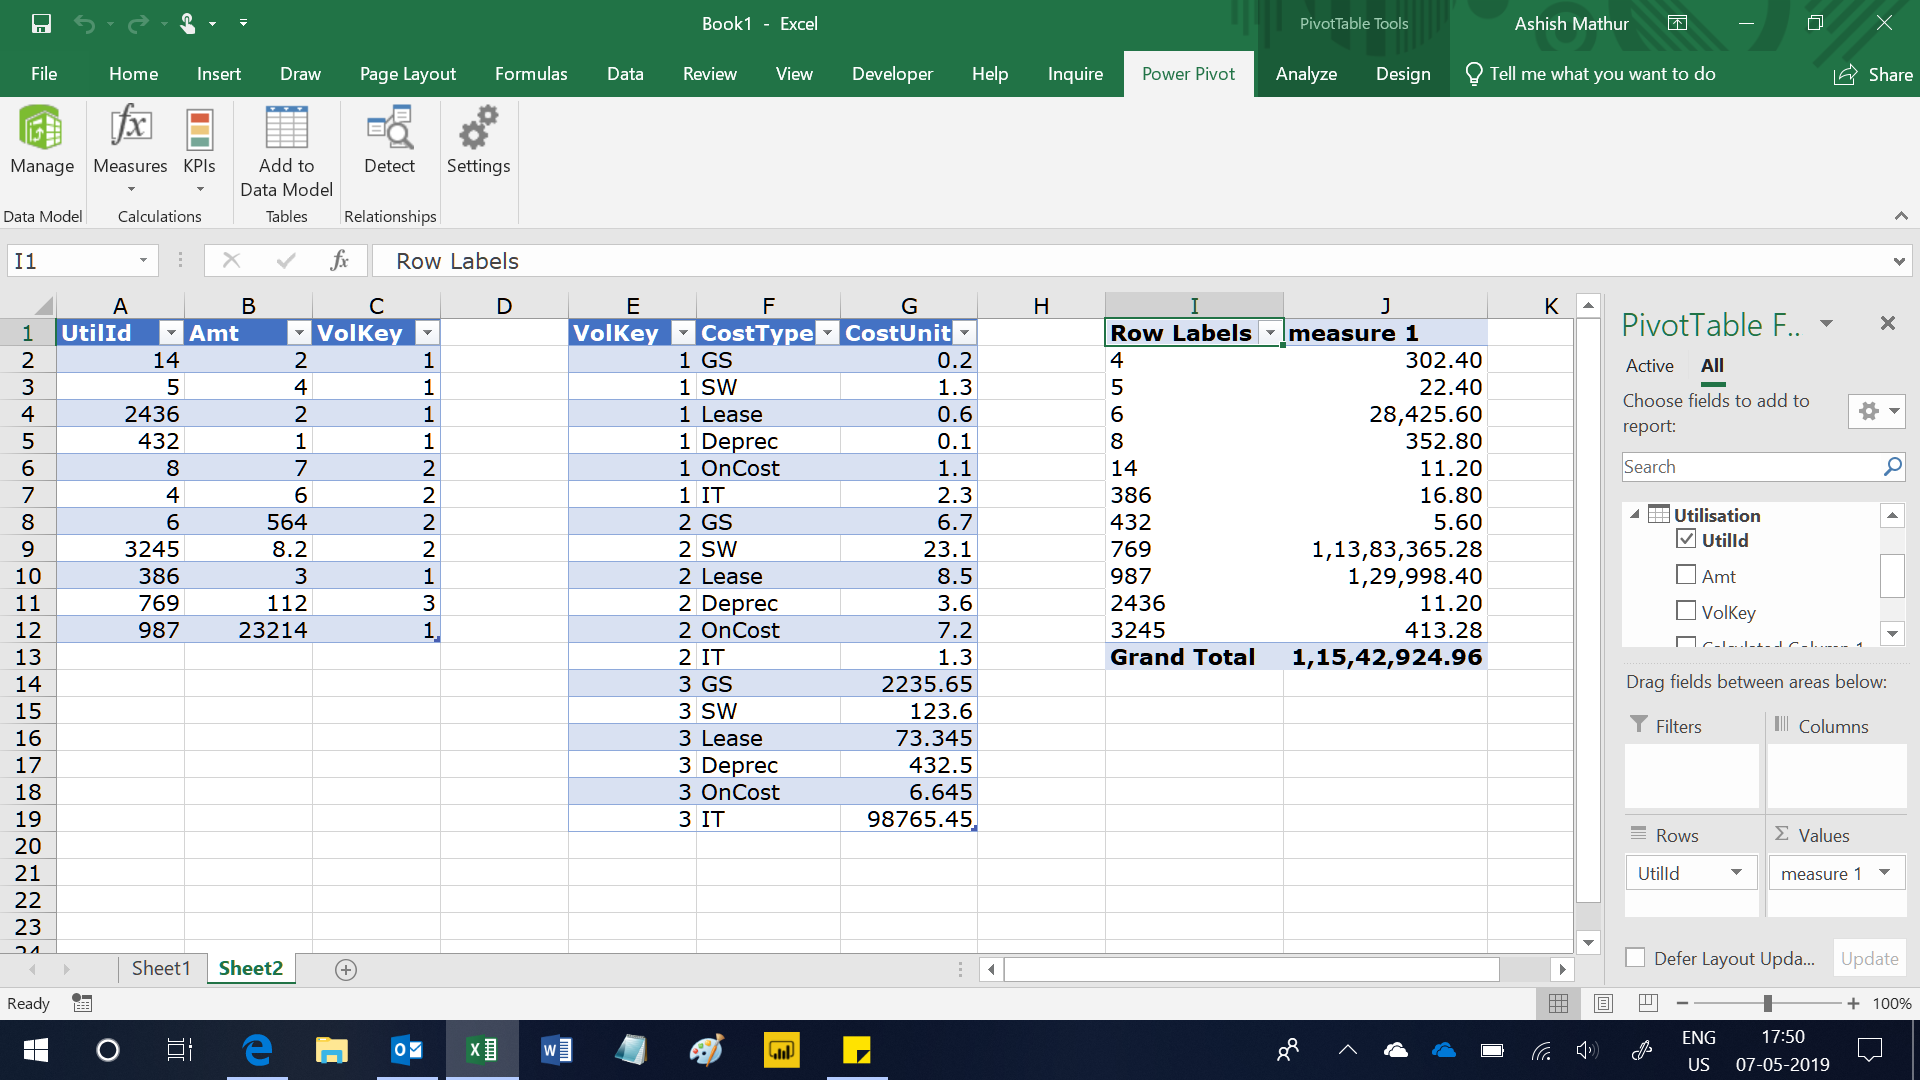Switch to Active fields tab

tap(1649, 366)
